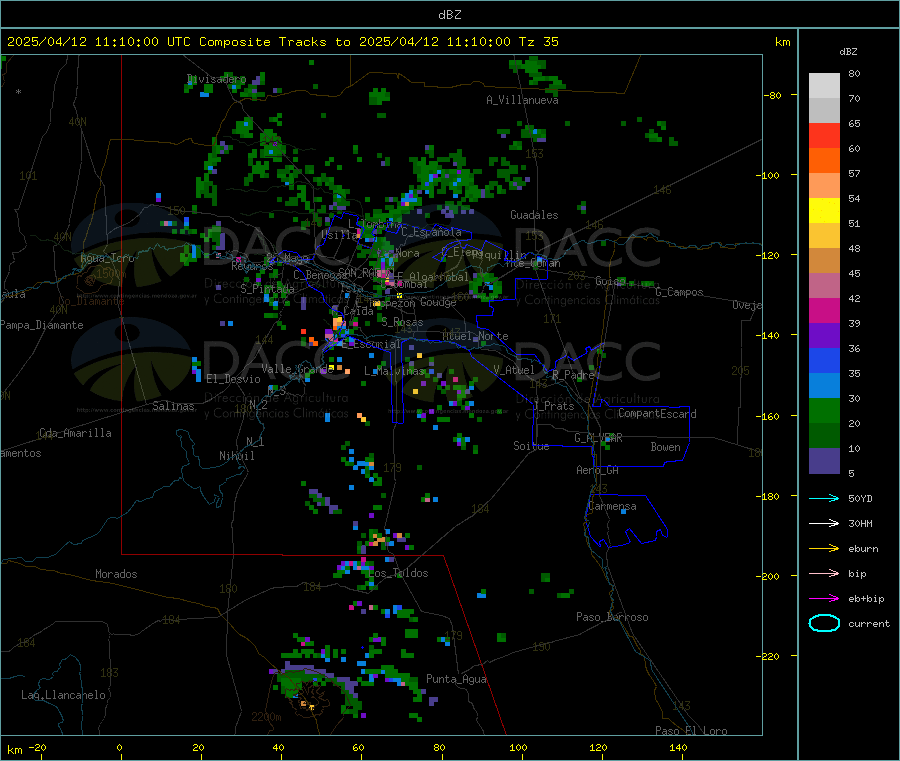
Task: Click the -220 km vertical axis tick
Action: point(770,656)
